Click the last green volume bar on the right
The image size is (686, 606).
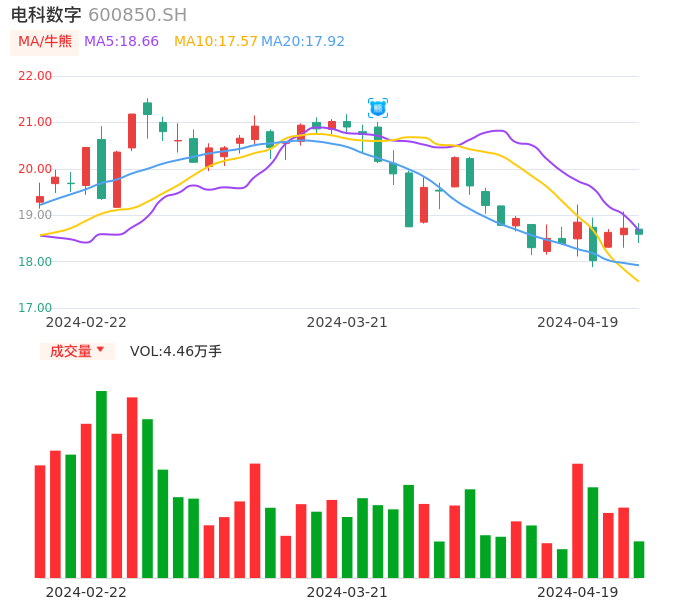point(639,559)
